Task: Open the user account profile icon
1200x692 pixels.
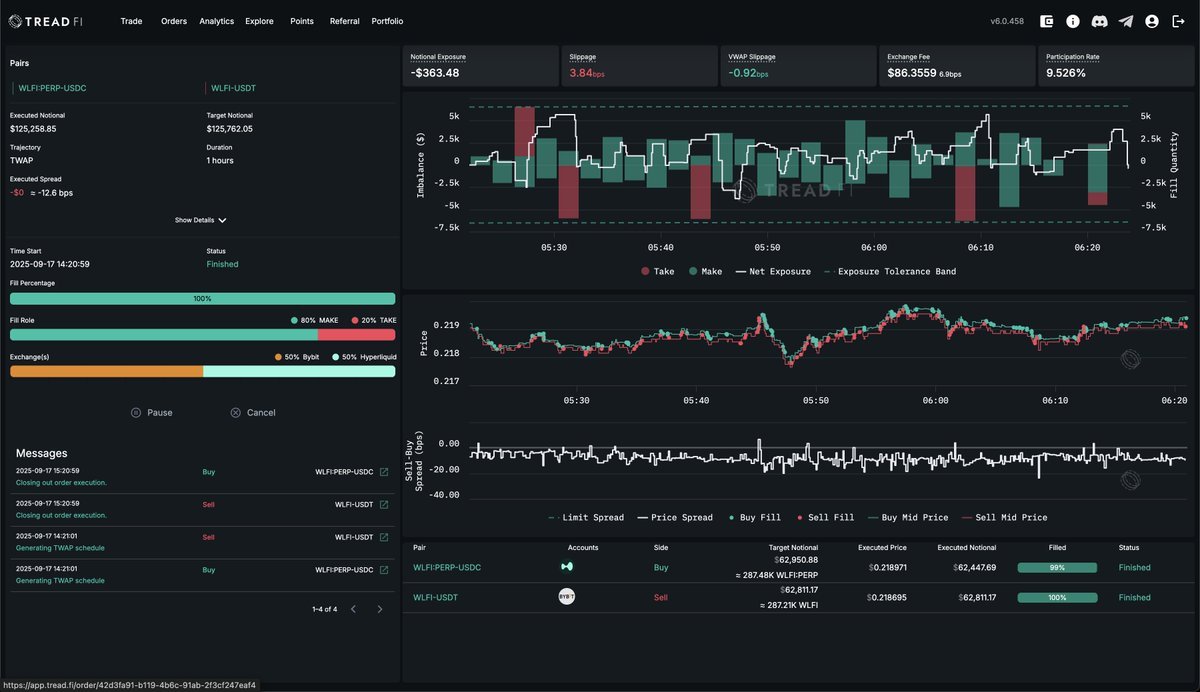Action: point(1152,21)
